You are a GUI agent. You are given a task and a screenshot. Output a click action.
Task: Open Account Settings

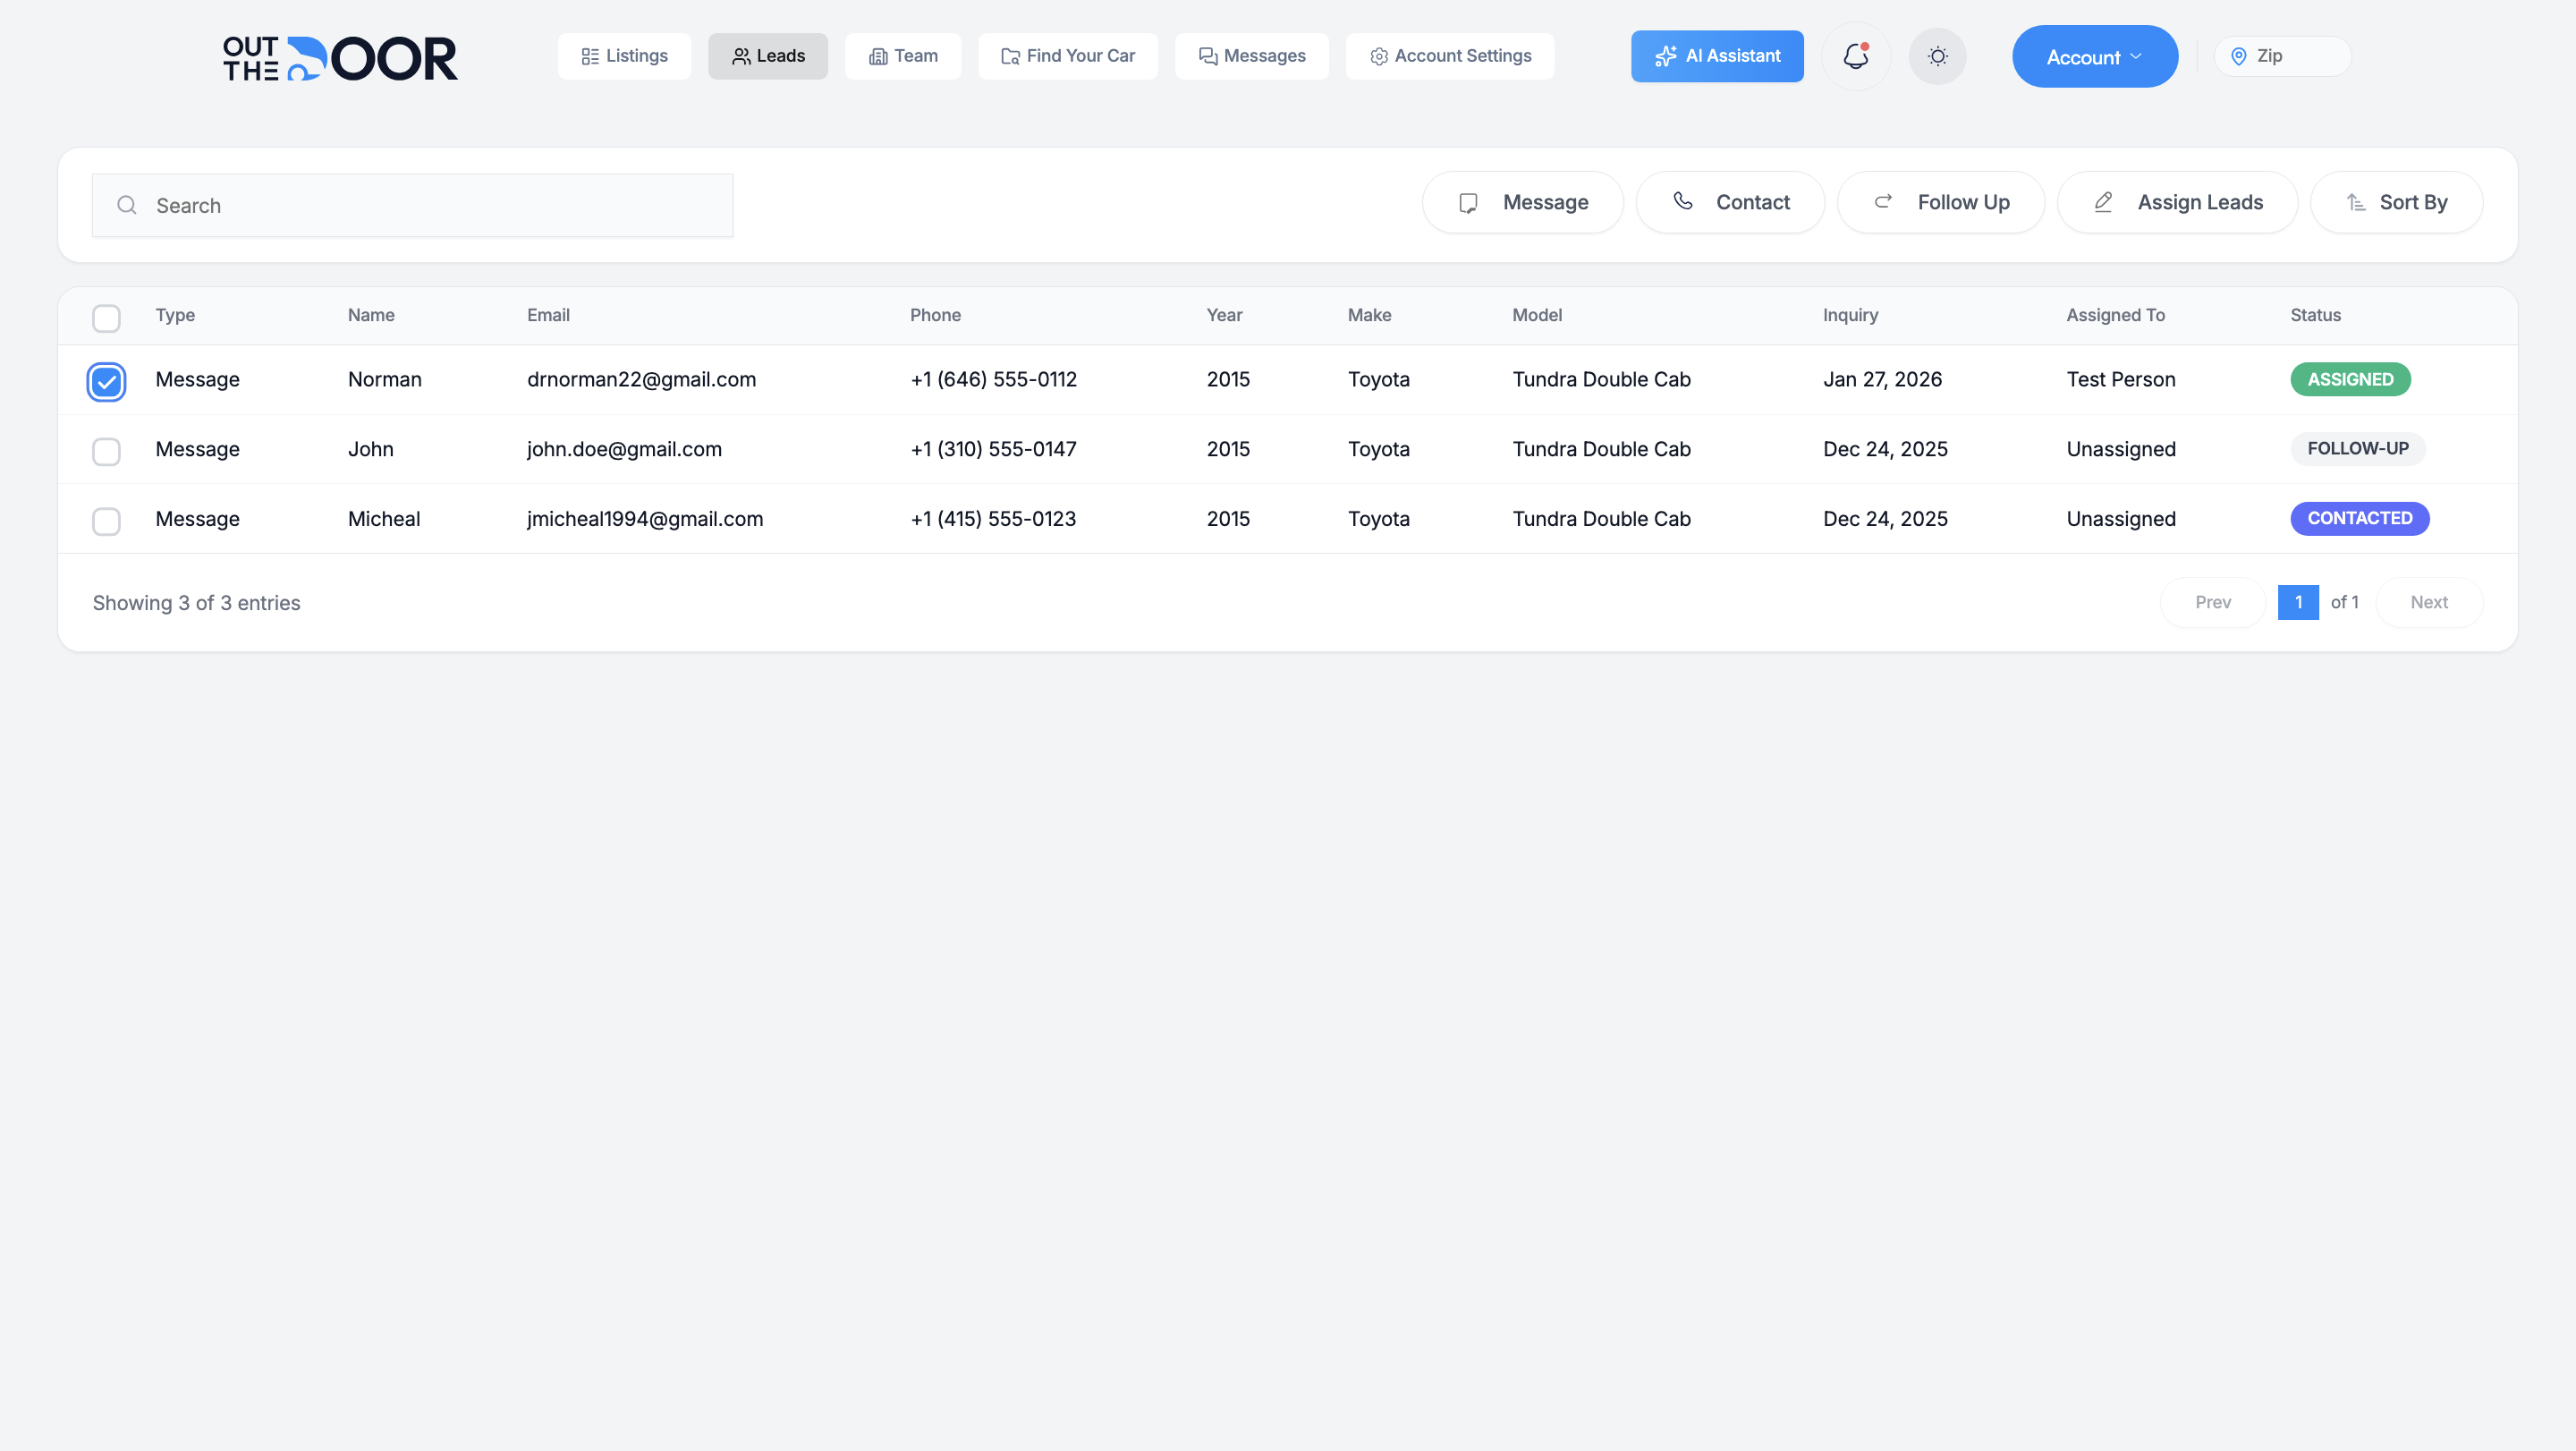click(x=1449, y=56)
